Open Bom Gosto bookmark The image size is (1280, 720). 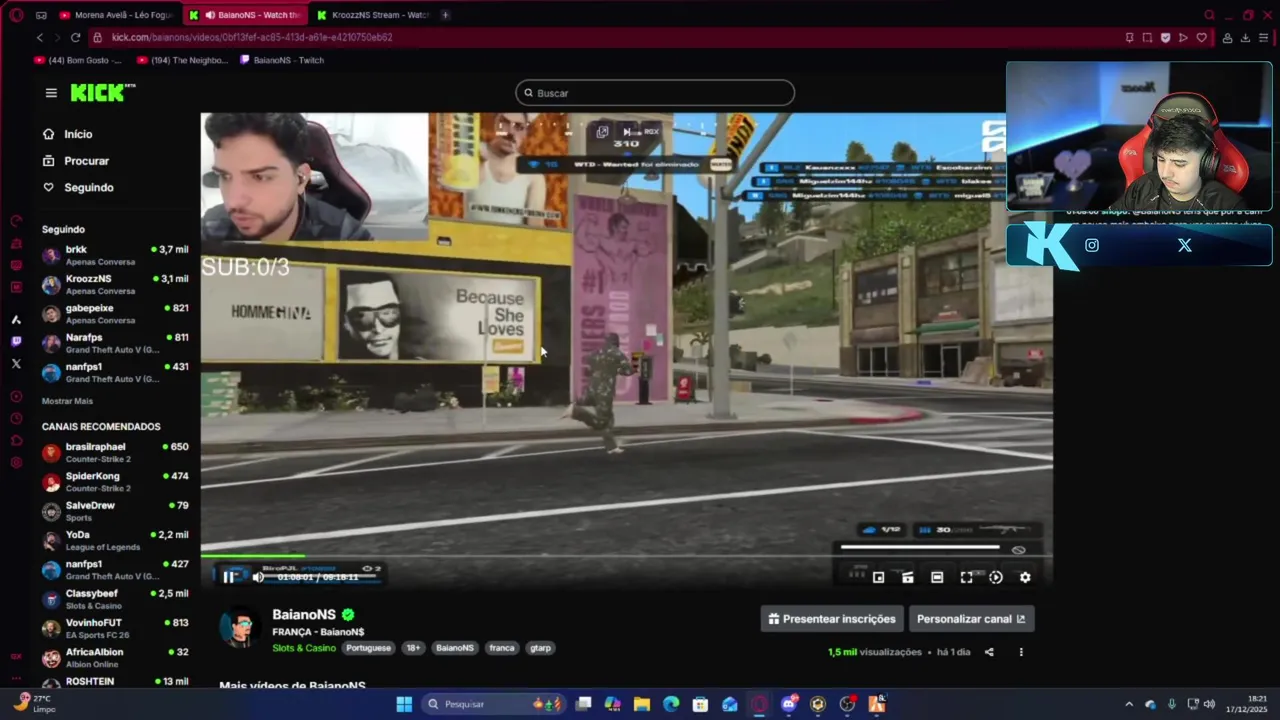78,60
